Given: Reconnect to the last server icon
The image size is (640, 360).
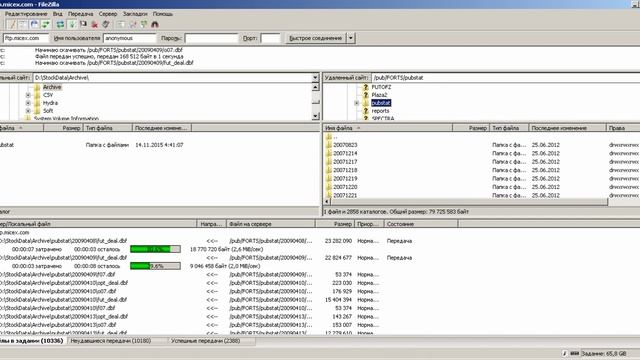Looking at the screenshot, I should pos(106,24).
